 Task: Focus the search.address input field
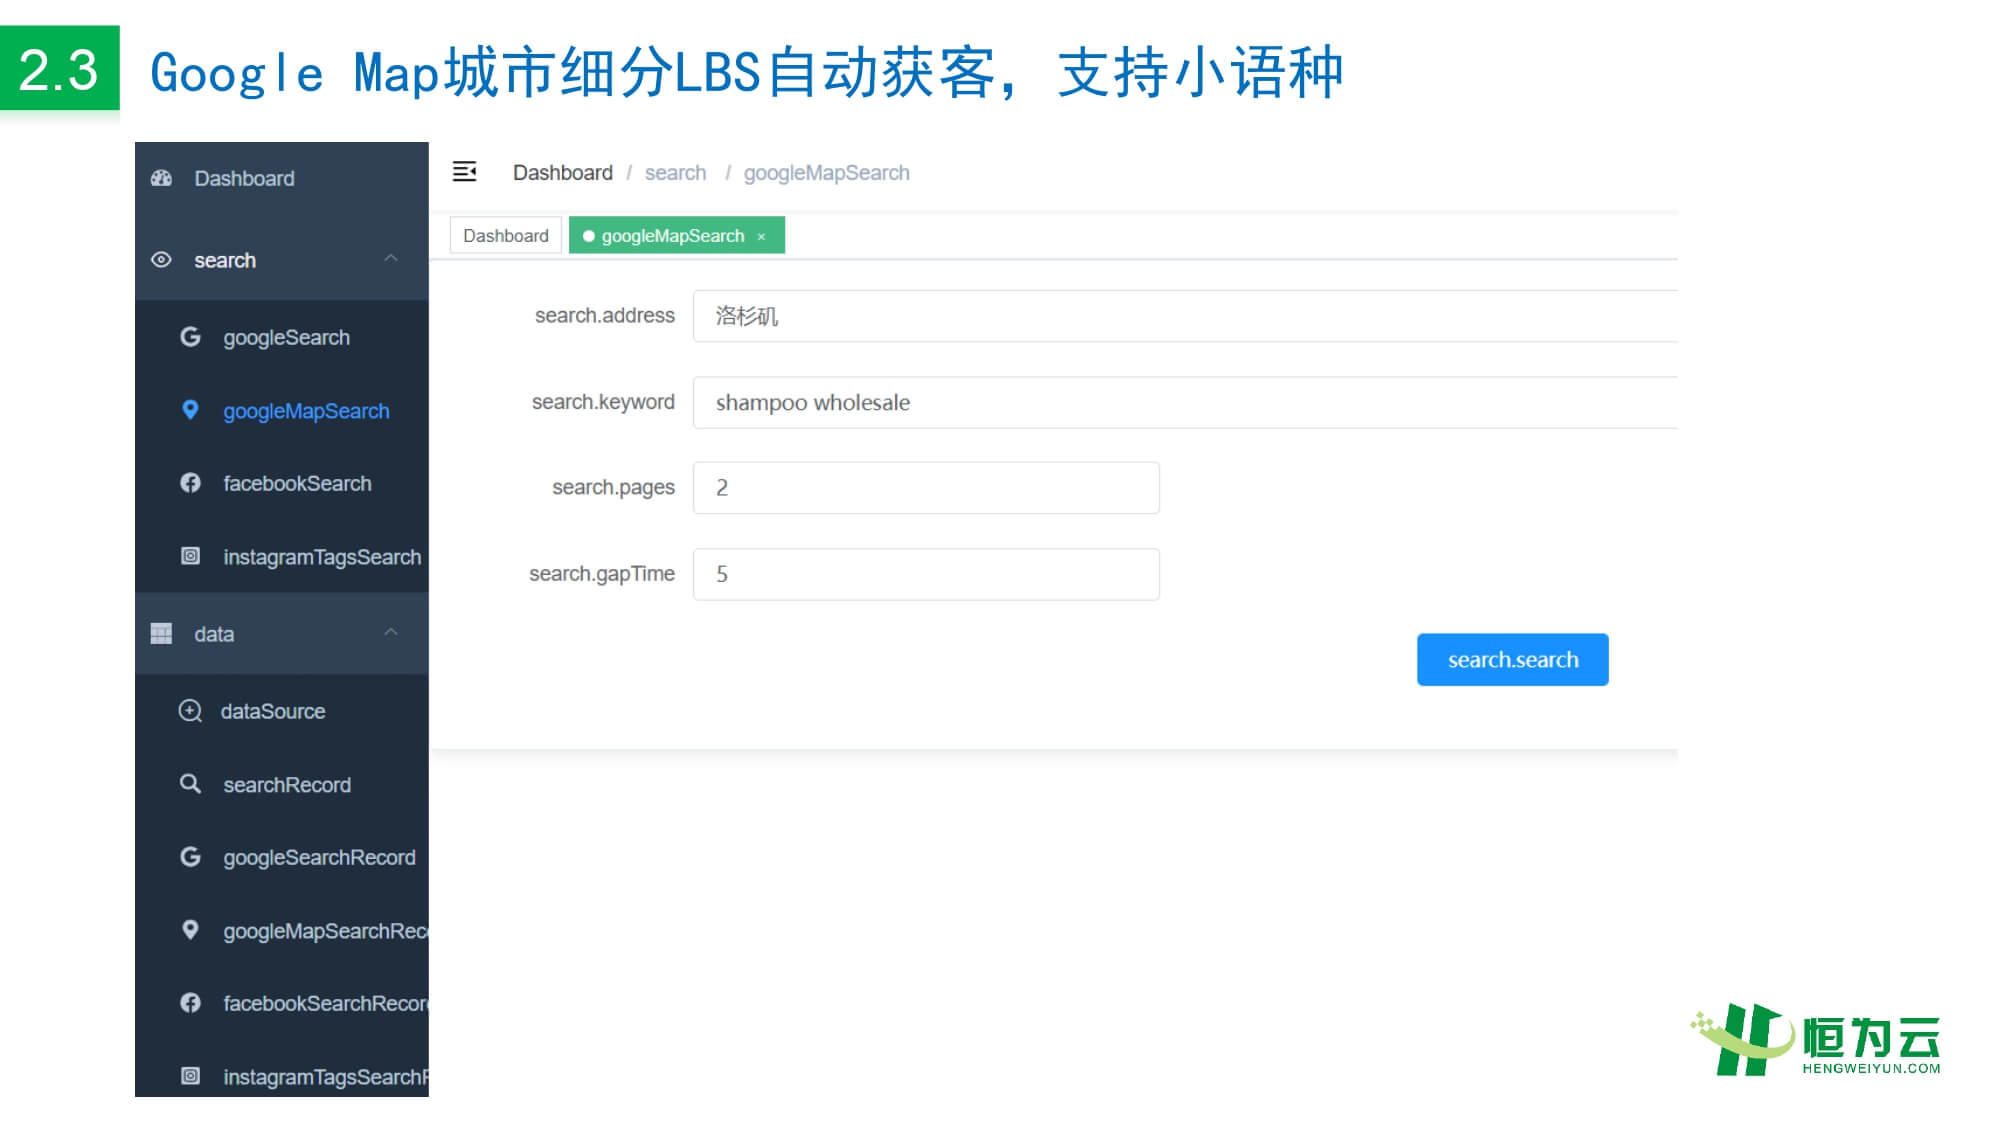coord(1185,316)
